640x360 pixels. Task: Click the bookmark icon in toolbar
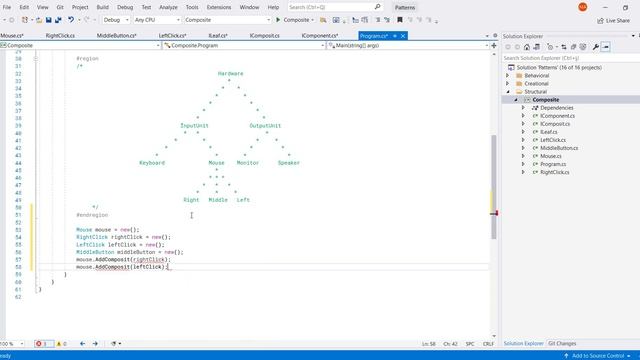click(400, 20)
